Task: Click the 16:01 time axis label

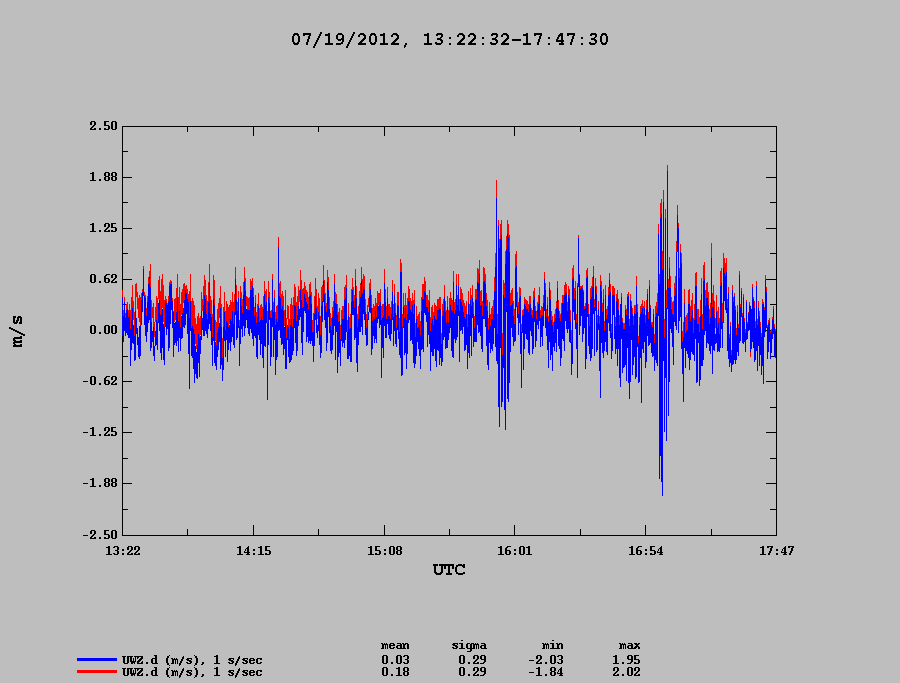Action: coord(515,551)
